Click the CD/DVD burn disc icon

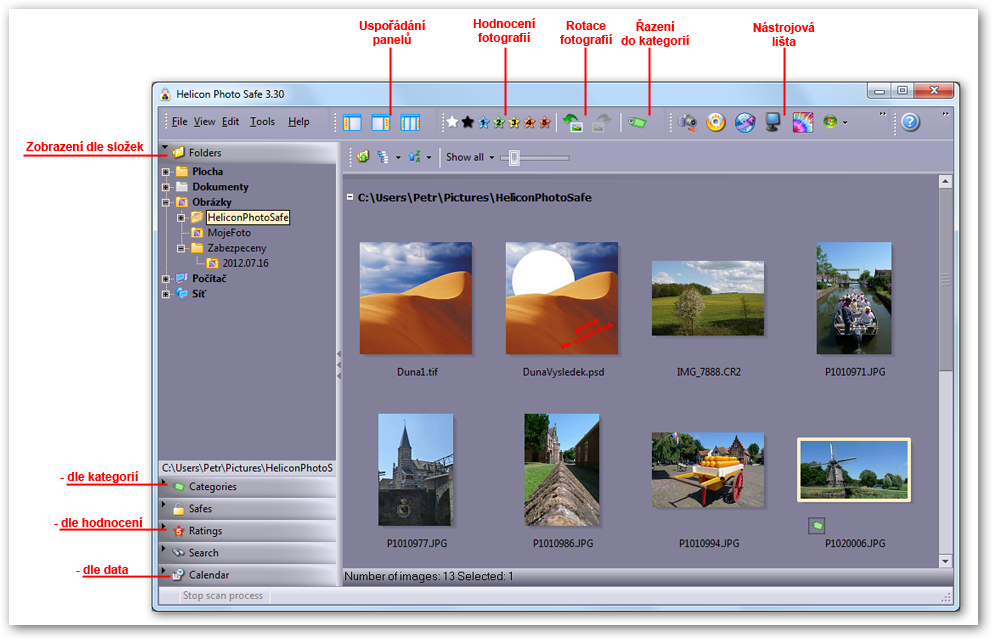(x=716, y=122)
